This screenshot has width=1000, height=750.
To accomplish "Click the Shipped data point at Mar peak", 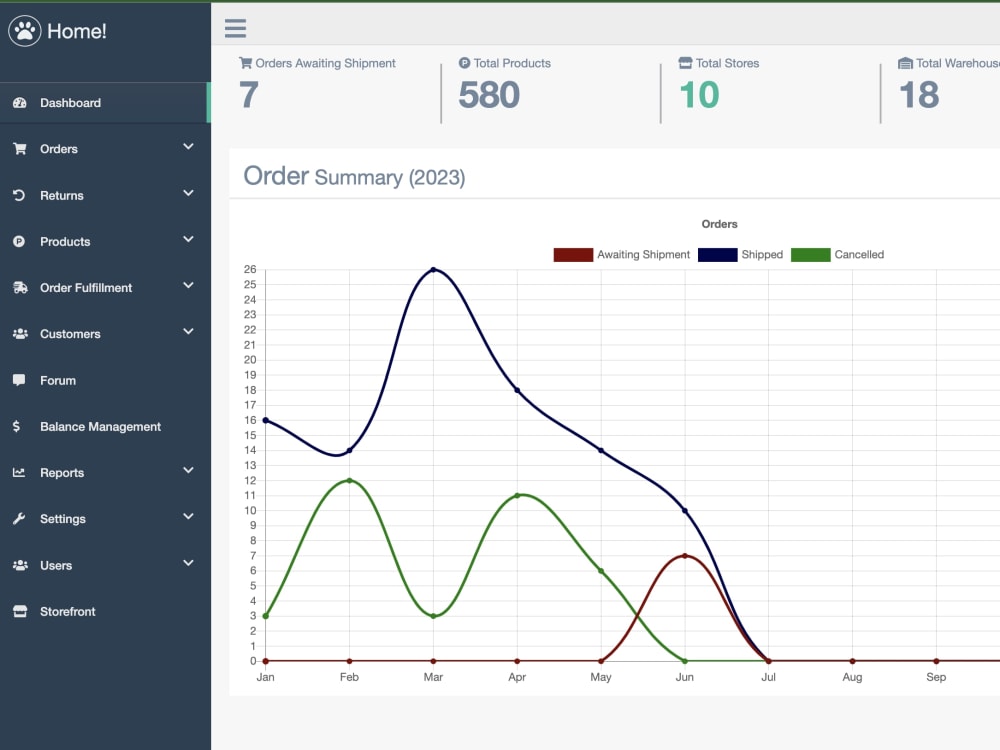I will coord(434,270).
